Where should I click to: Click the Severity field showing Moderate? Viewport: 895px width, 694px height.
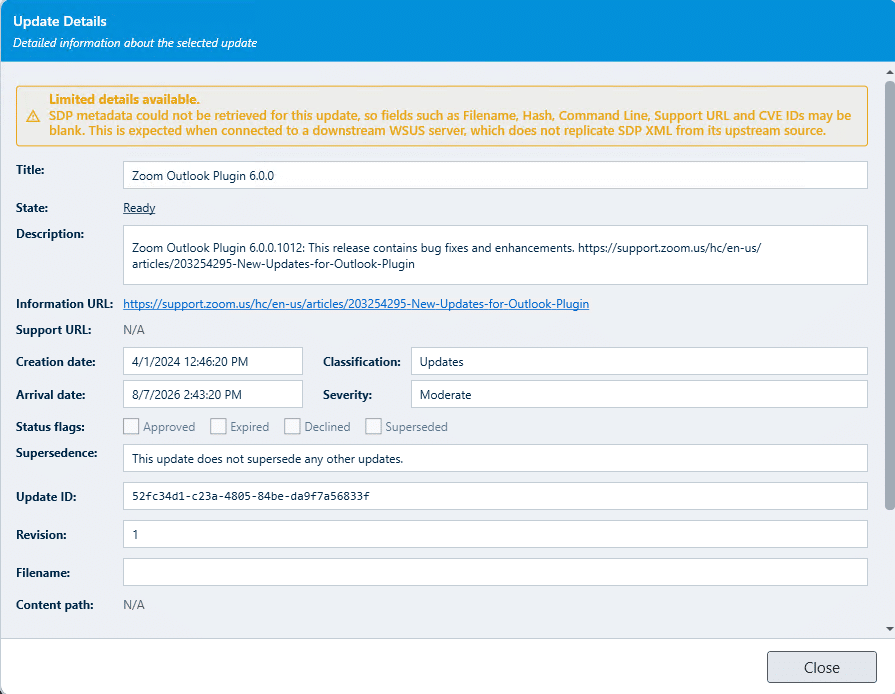[639, 394]
